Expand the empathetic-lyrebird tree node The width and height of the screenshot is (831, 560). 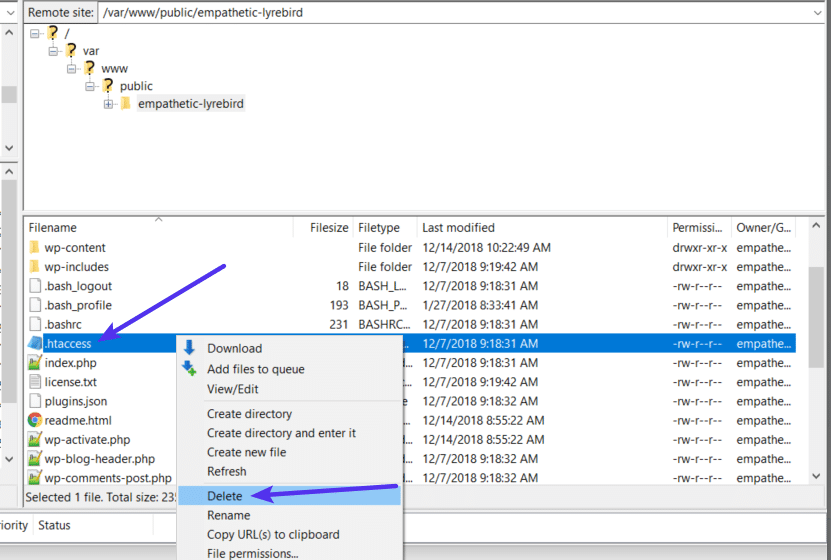[108, 104]
